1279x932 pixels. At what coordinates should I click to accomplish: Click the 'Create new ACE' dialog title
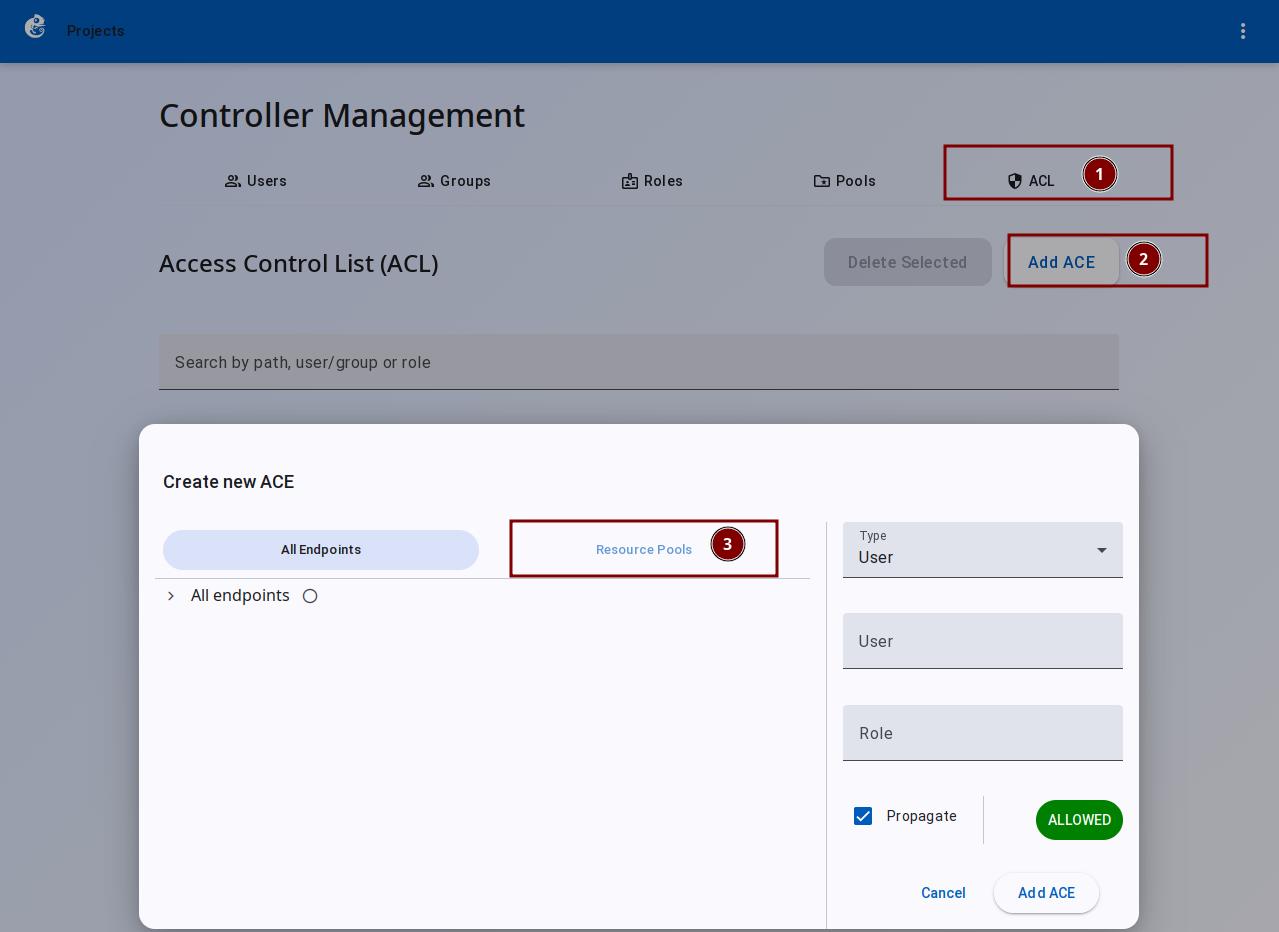[229, 482]
